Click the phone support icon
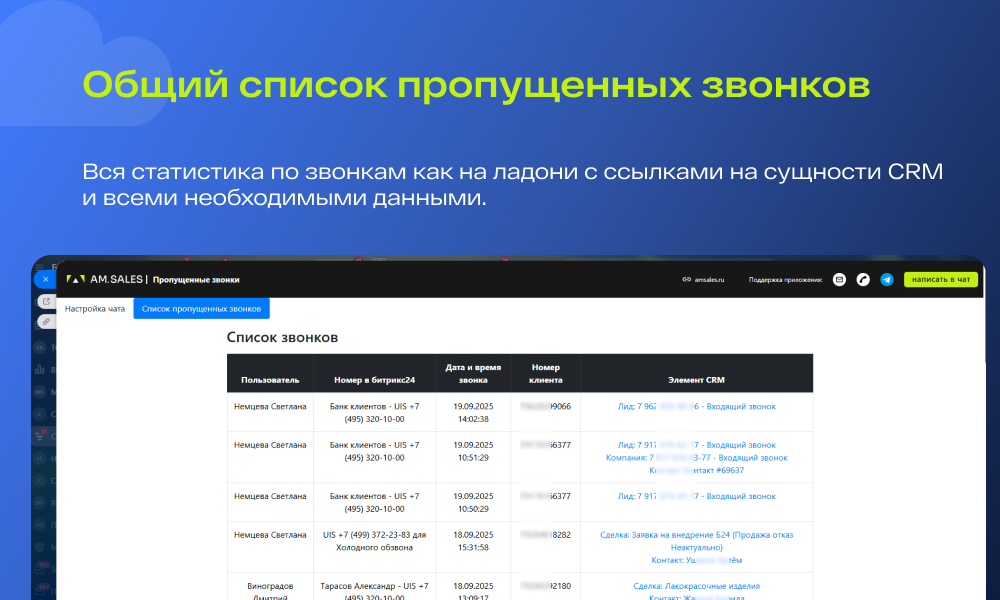The height and width of the screenshot is (600, 1000). (863, 280)
